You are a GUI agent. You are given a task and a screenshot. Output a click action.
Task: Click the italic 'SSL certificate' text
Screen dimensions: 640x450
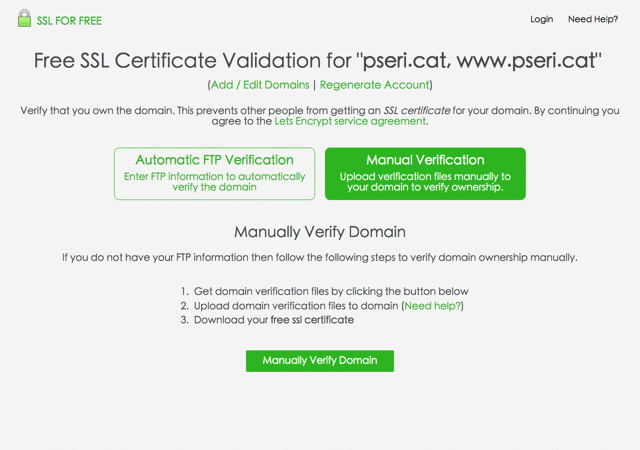click(x=417, y=111)
